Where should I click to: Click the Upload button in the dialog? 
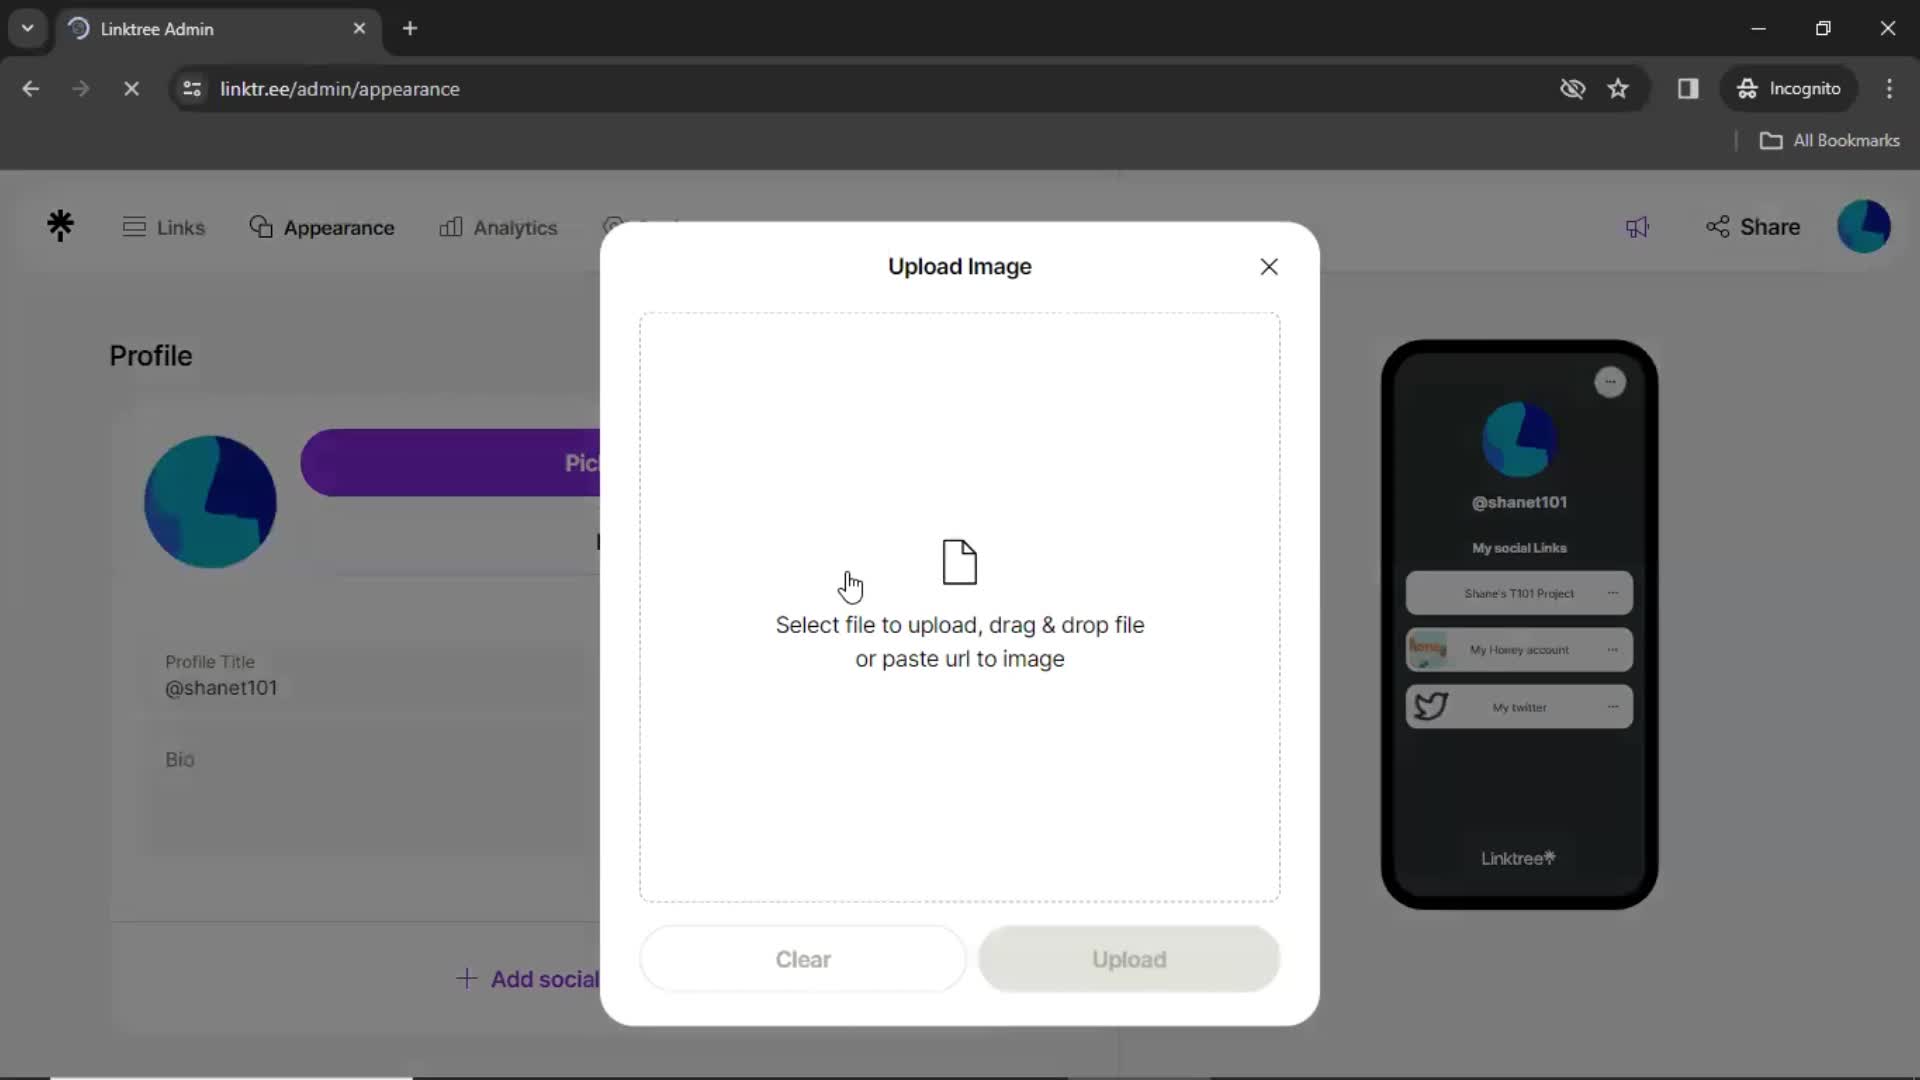(1129, 959)
